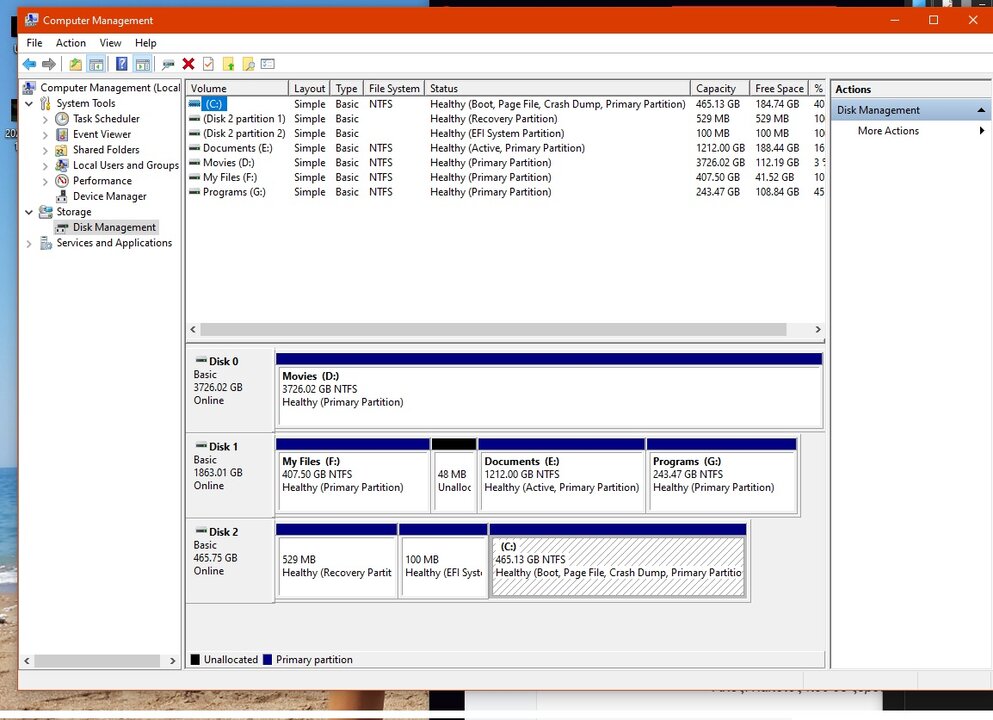Image resolution: width=993 pixels, height=720 pixels.
Task: Select the Documents (E:) partition block on Disk 1
Action: [561, 480]
